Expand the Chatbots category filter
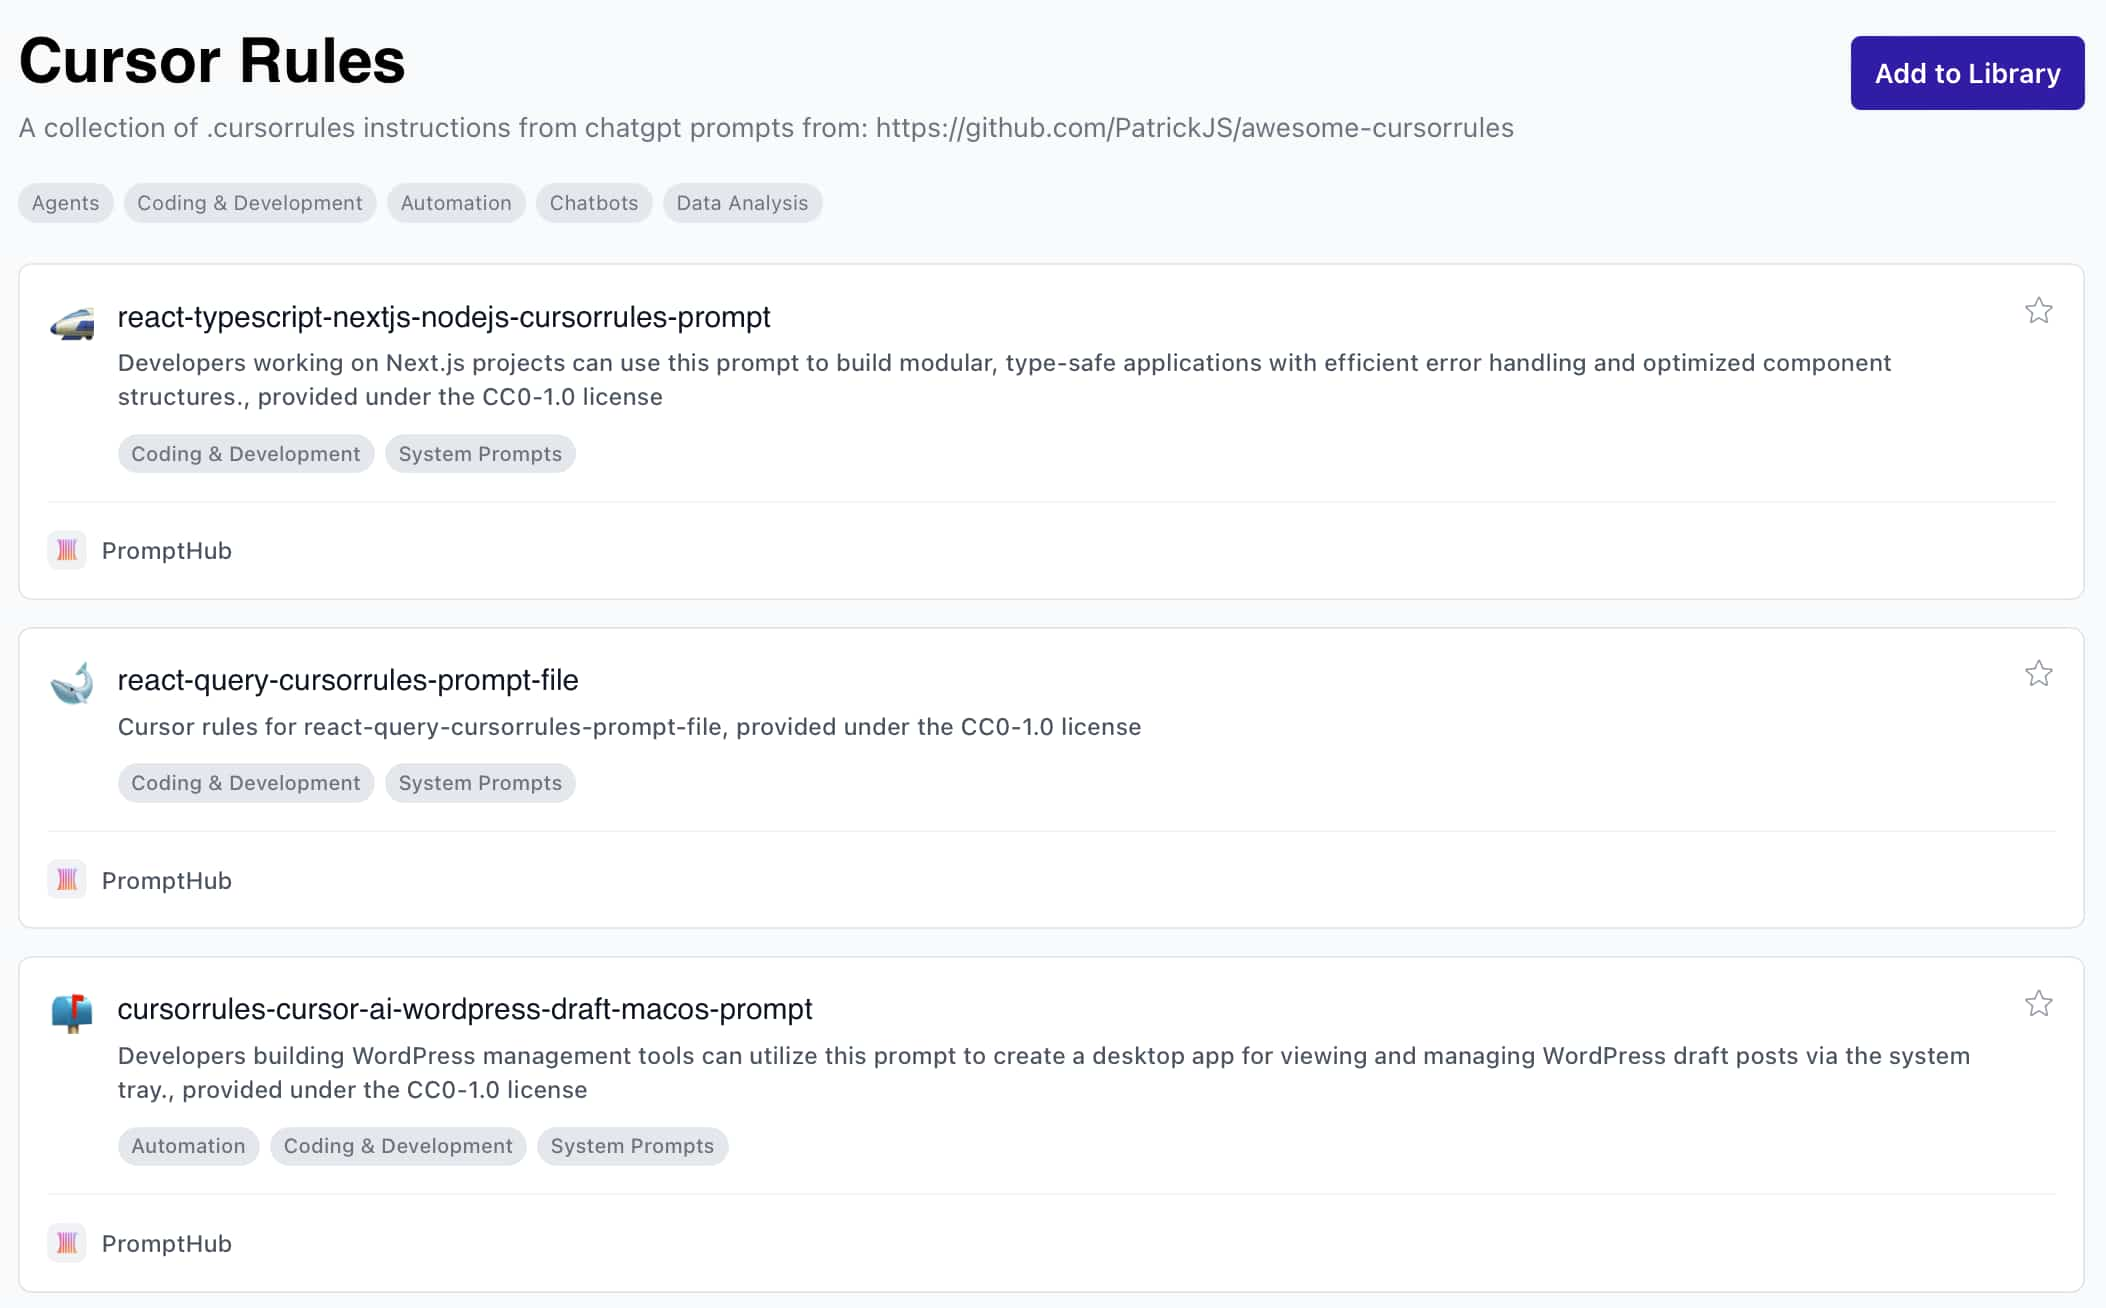This screenshot has width=2106, height=1308. point(594,202)
